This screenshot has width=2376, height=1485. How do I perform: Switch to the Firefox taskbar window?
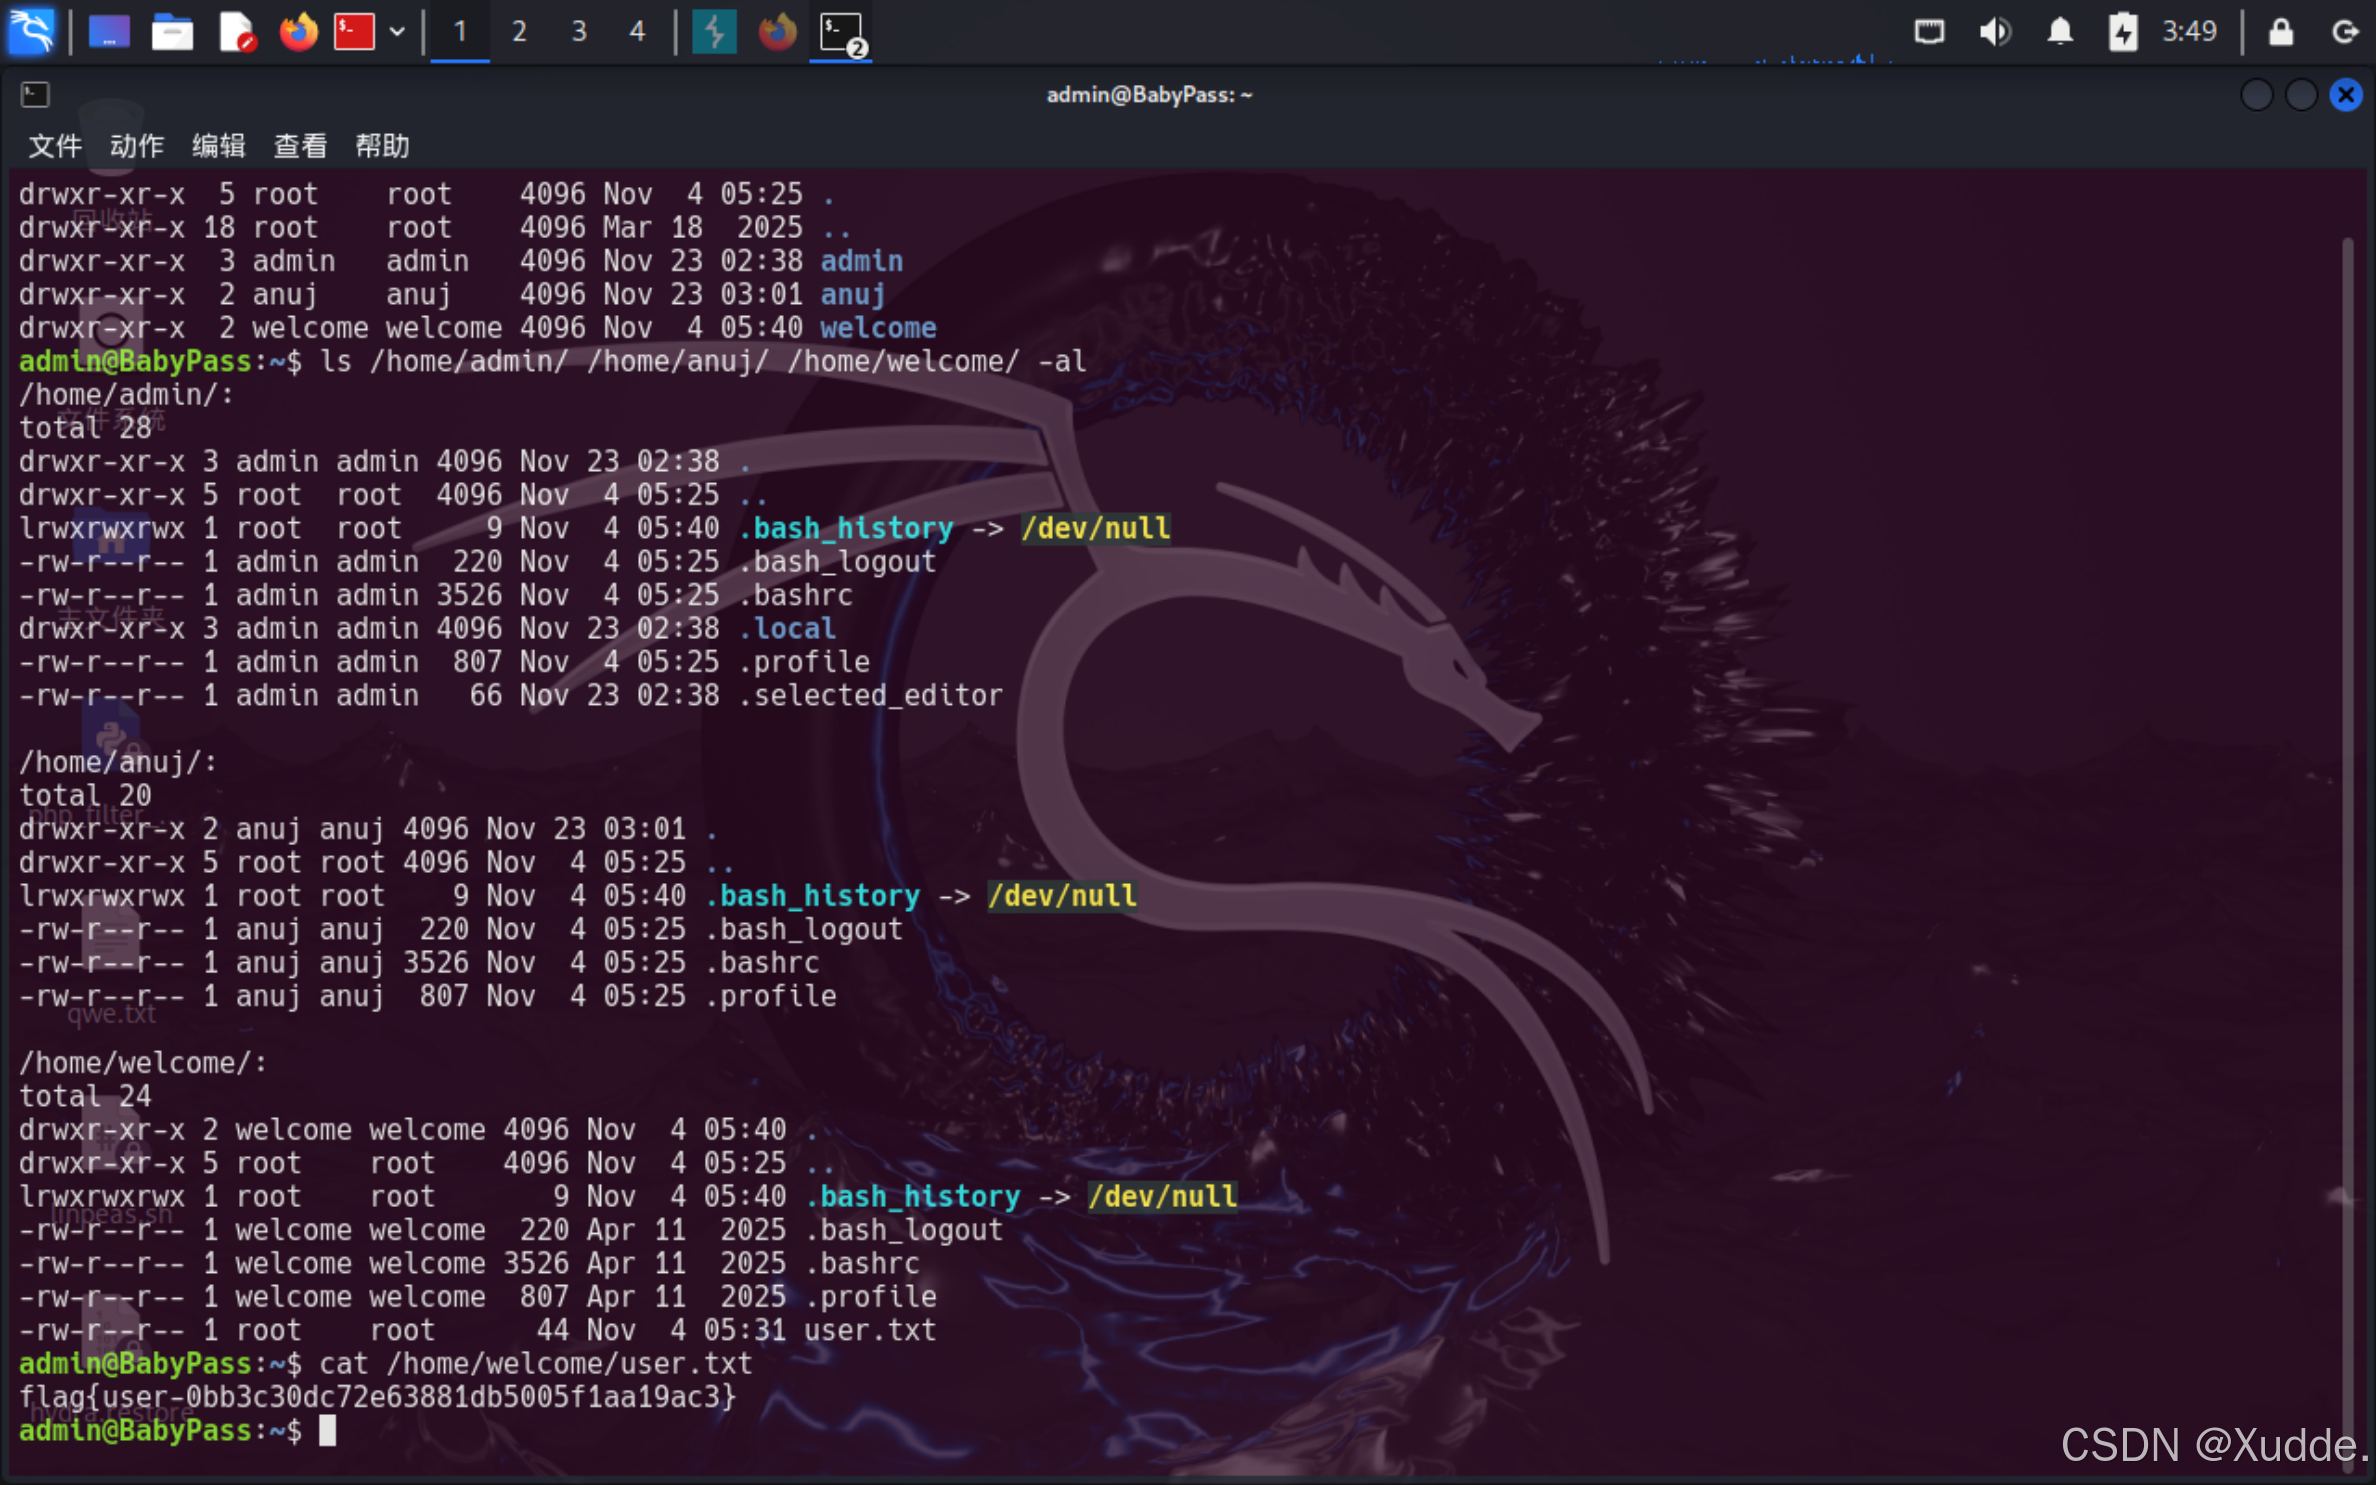tap(777, 32)
